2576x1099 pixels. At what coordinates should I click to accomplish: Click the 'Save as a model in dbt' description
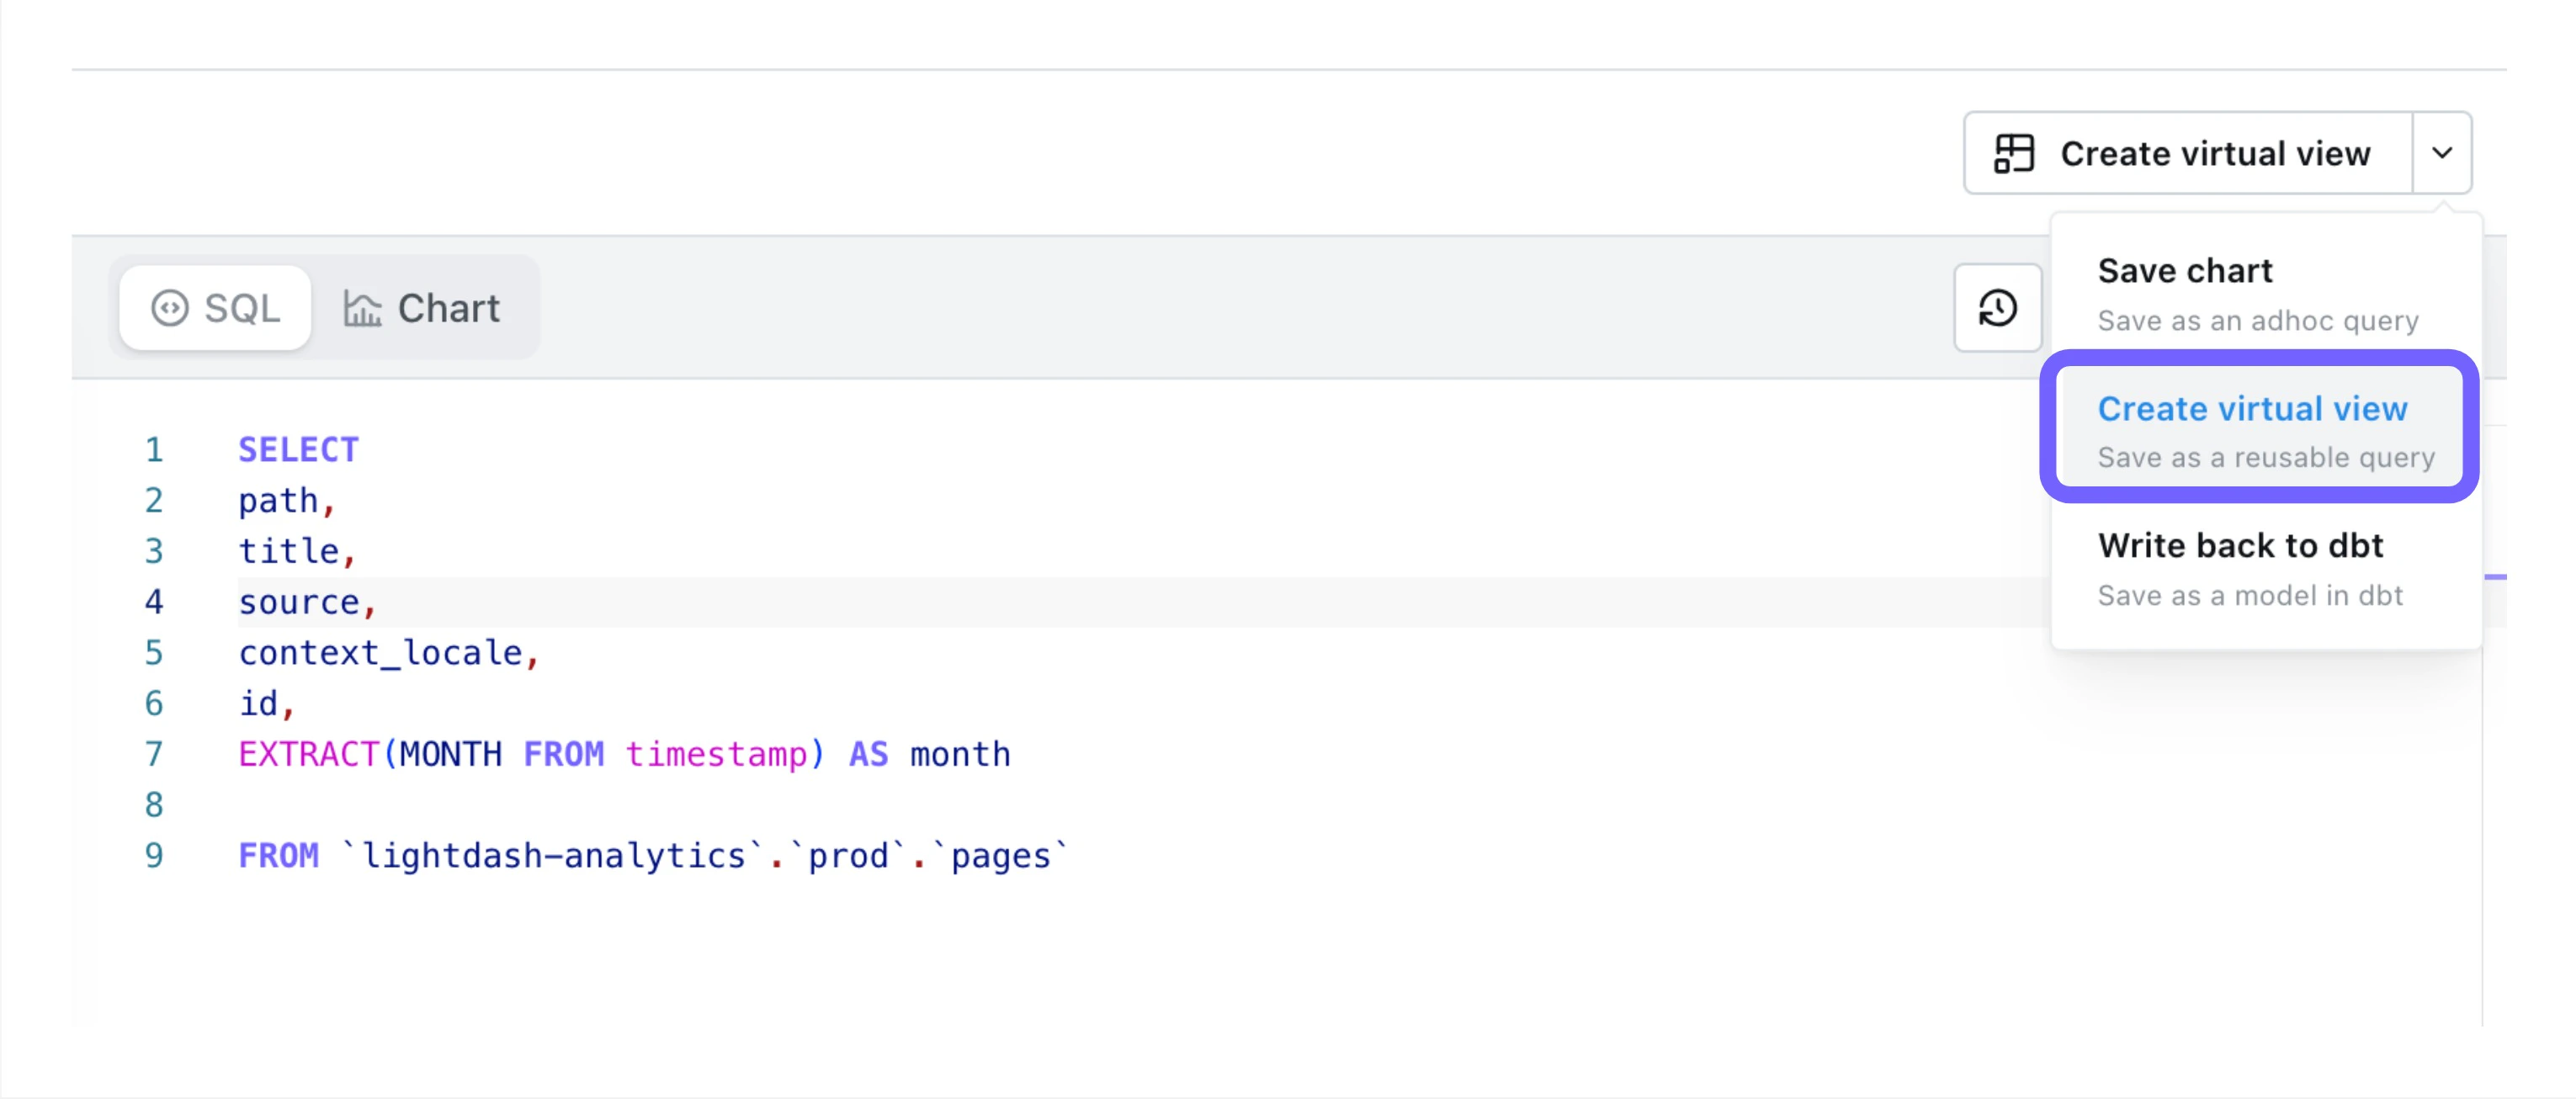[2249, 596]
